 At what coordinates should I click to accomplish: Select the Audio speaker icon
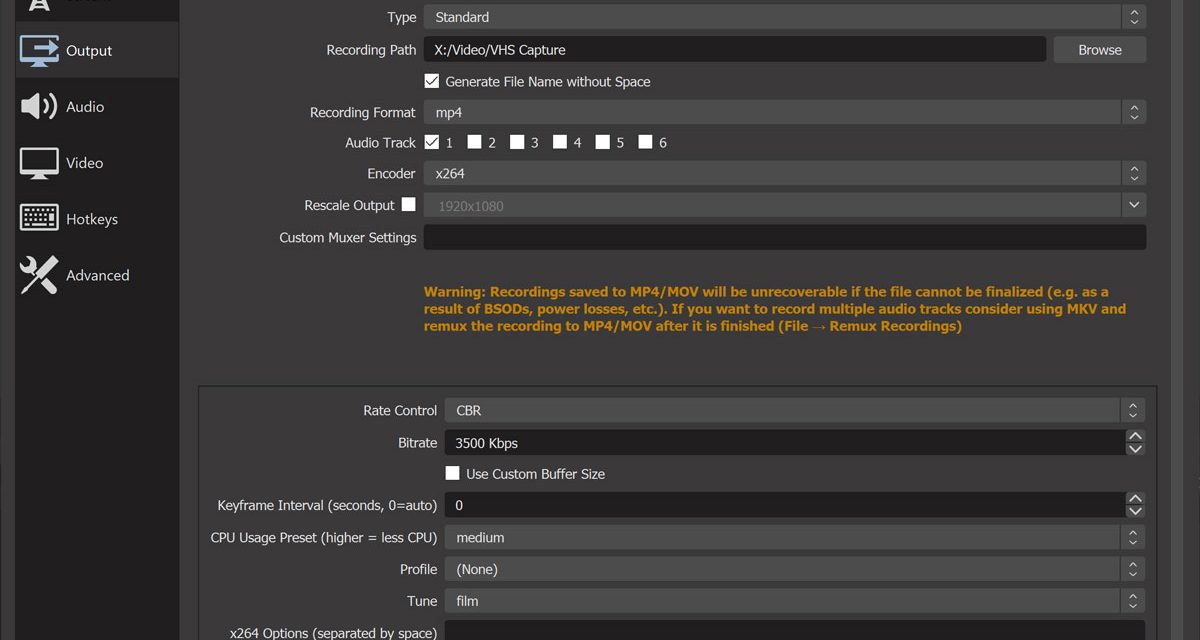[x=39, y=107]
